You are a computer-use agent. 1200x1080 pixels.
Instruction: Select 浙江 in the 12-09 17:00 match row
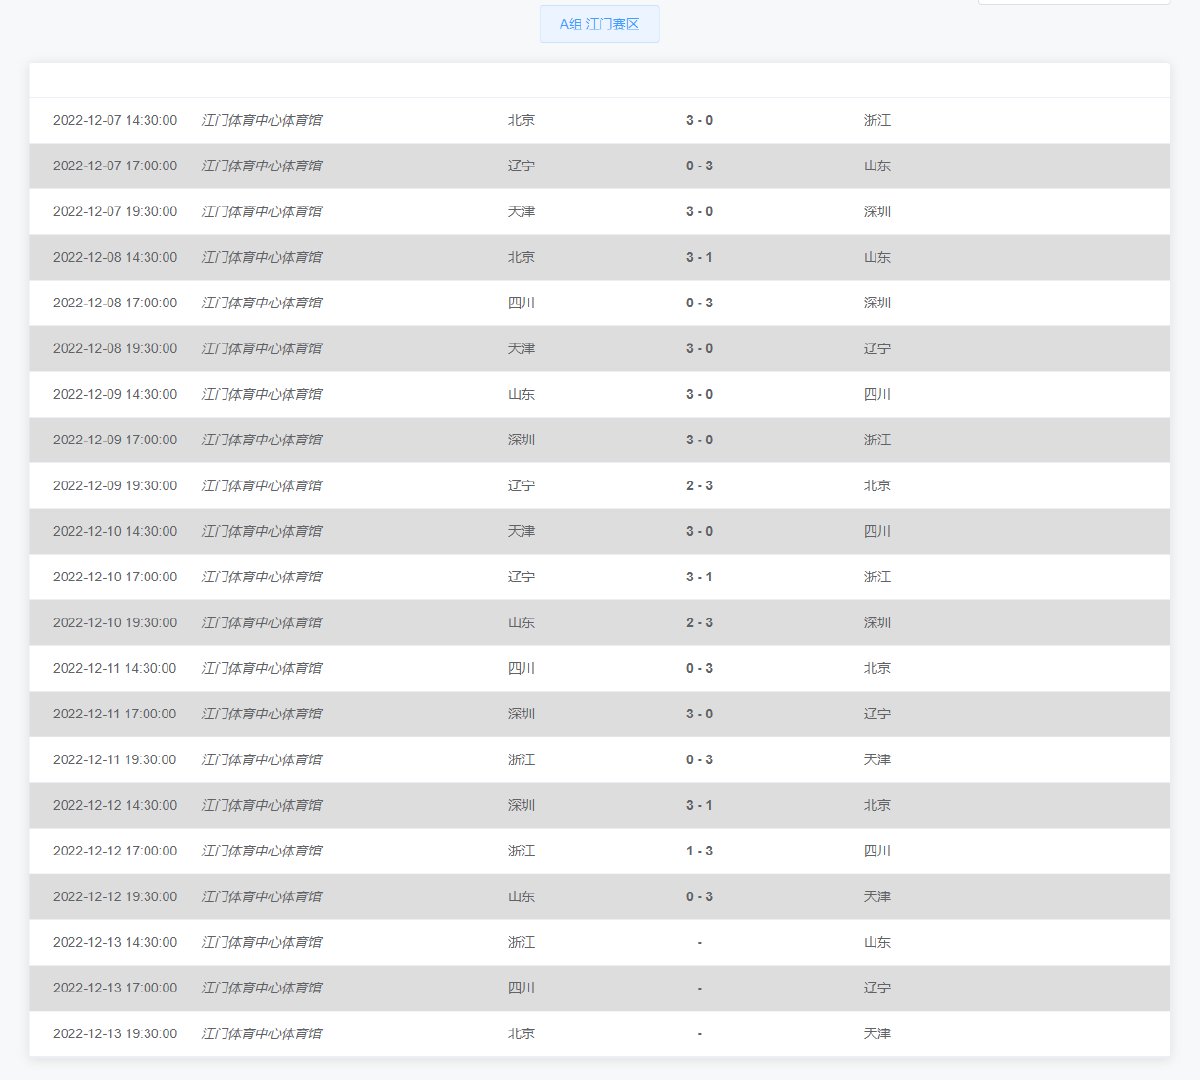coord(877,440)
